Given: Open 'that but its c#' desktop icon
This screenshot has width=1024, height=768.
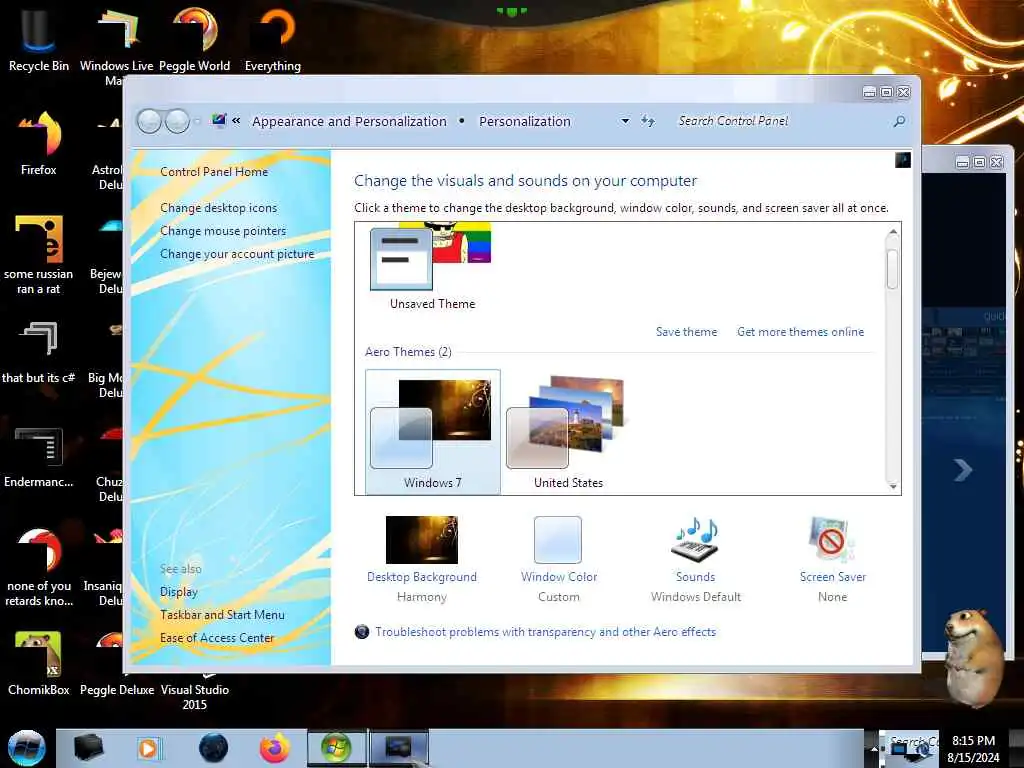Looking at the screenshot, I should (38, 351).
